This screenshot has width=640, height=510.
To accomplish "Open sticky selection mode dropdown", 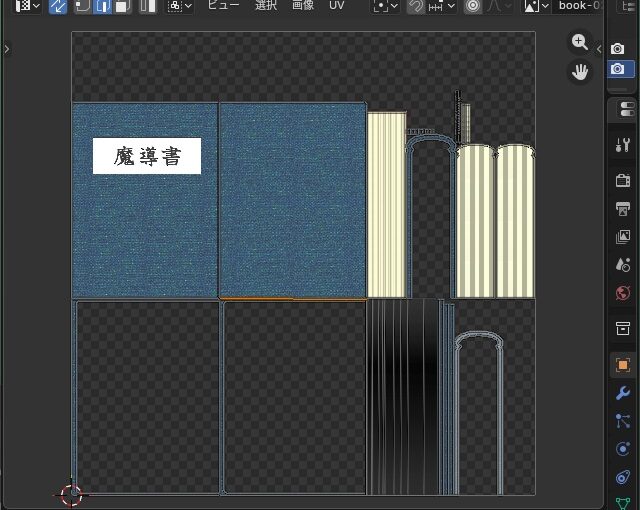I will point(180,6).
